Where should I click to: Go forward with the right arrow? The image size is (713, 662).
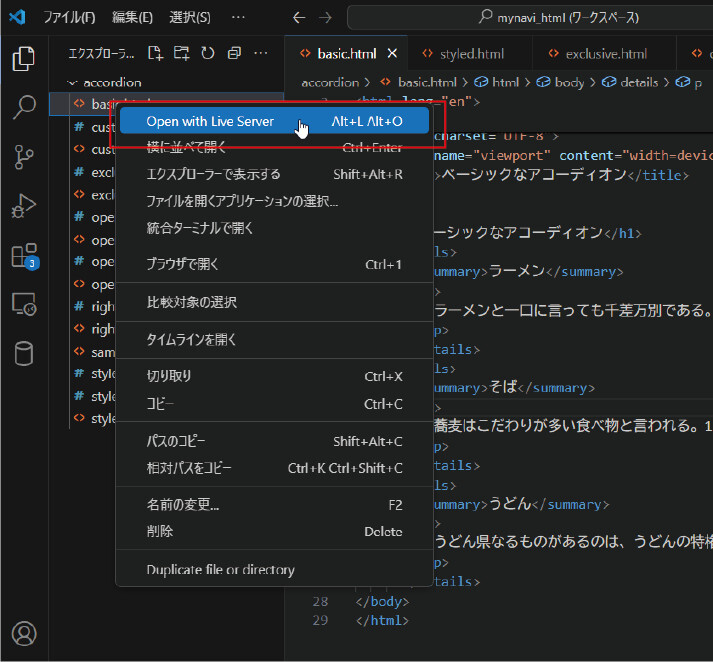325,18
